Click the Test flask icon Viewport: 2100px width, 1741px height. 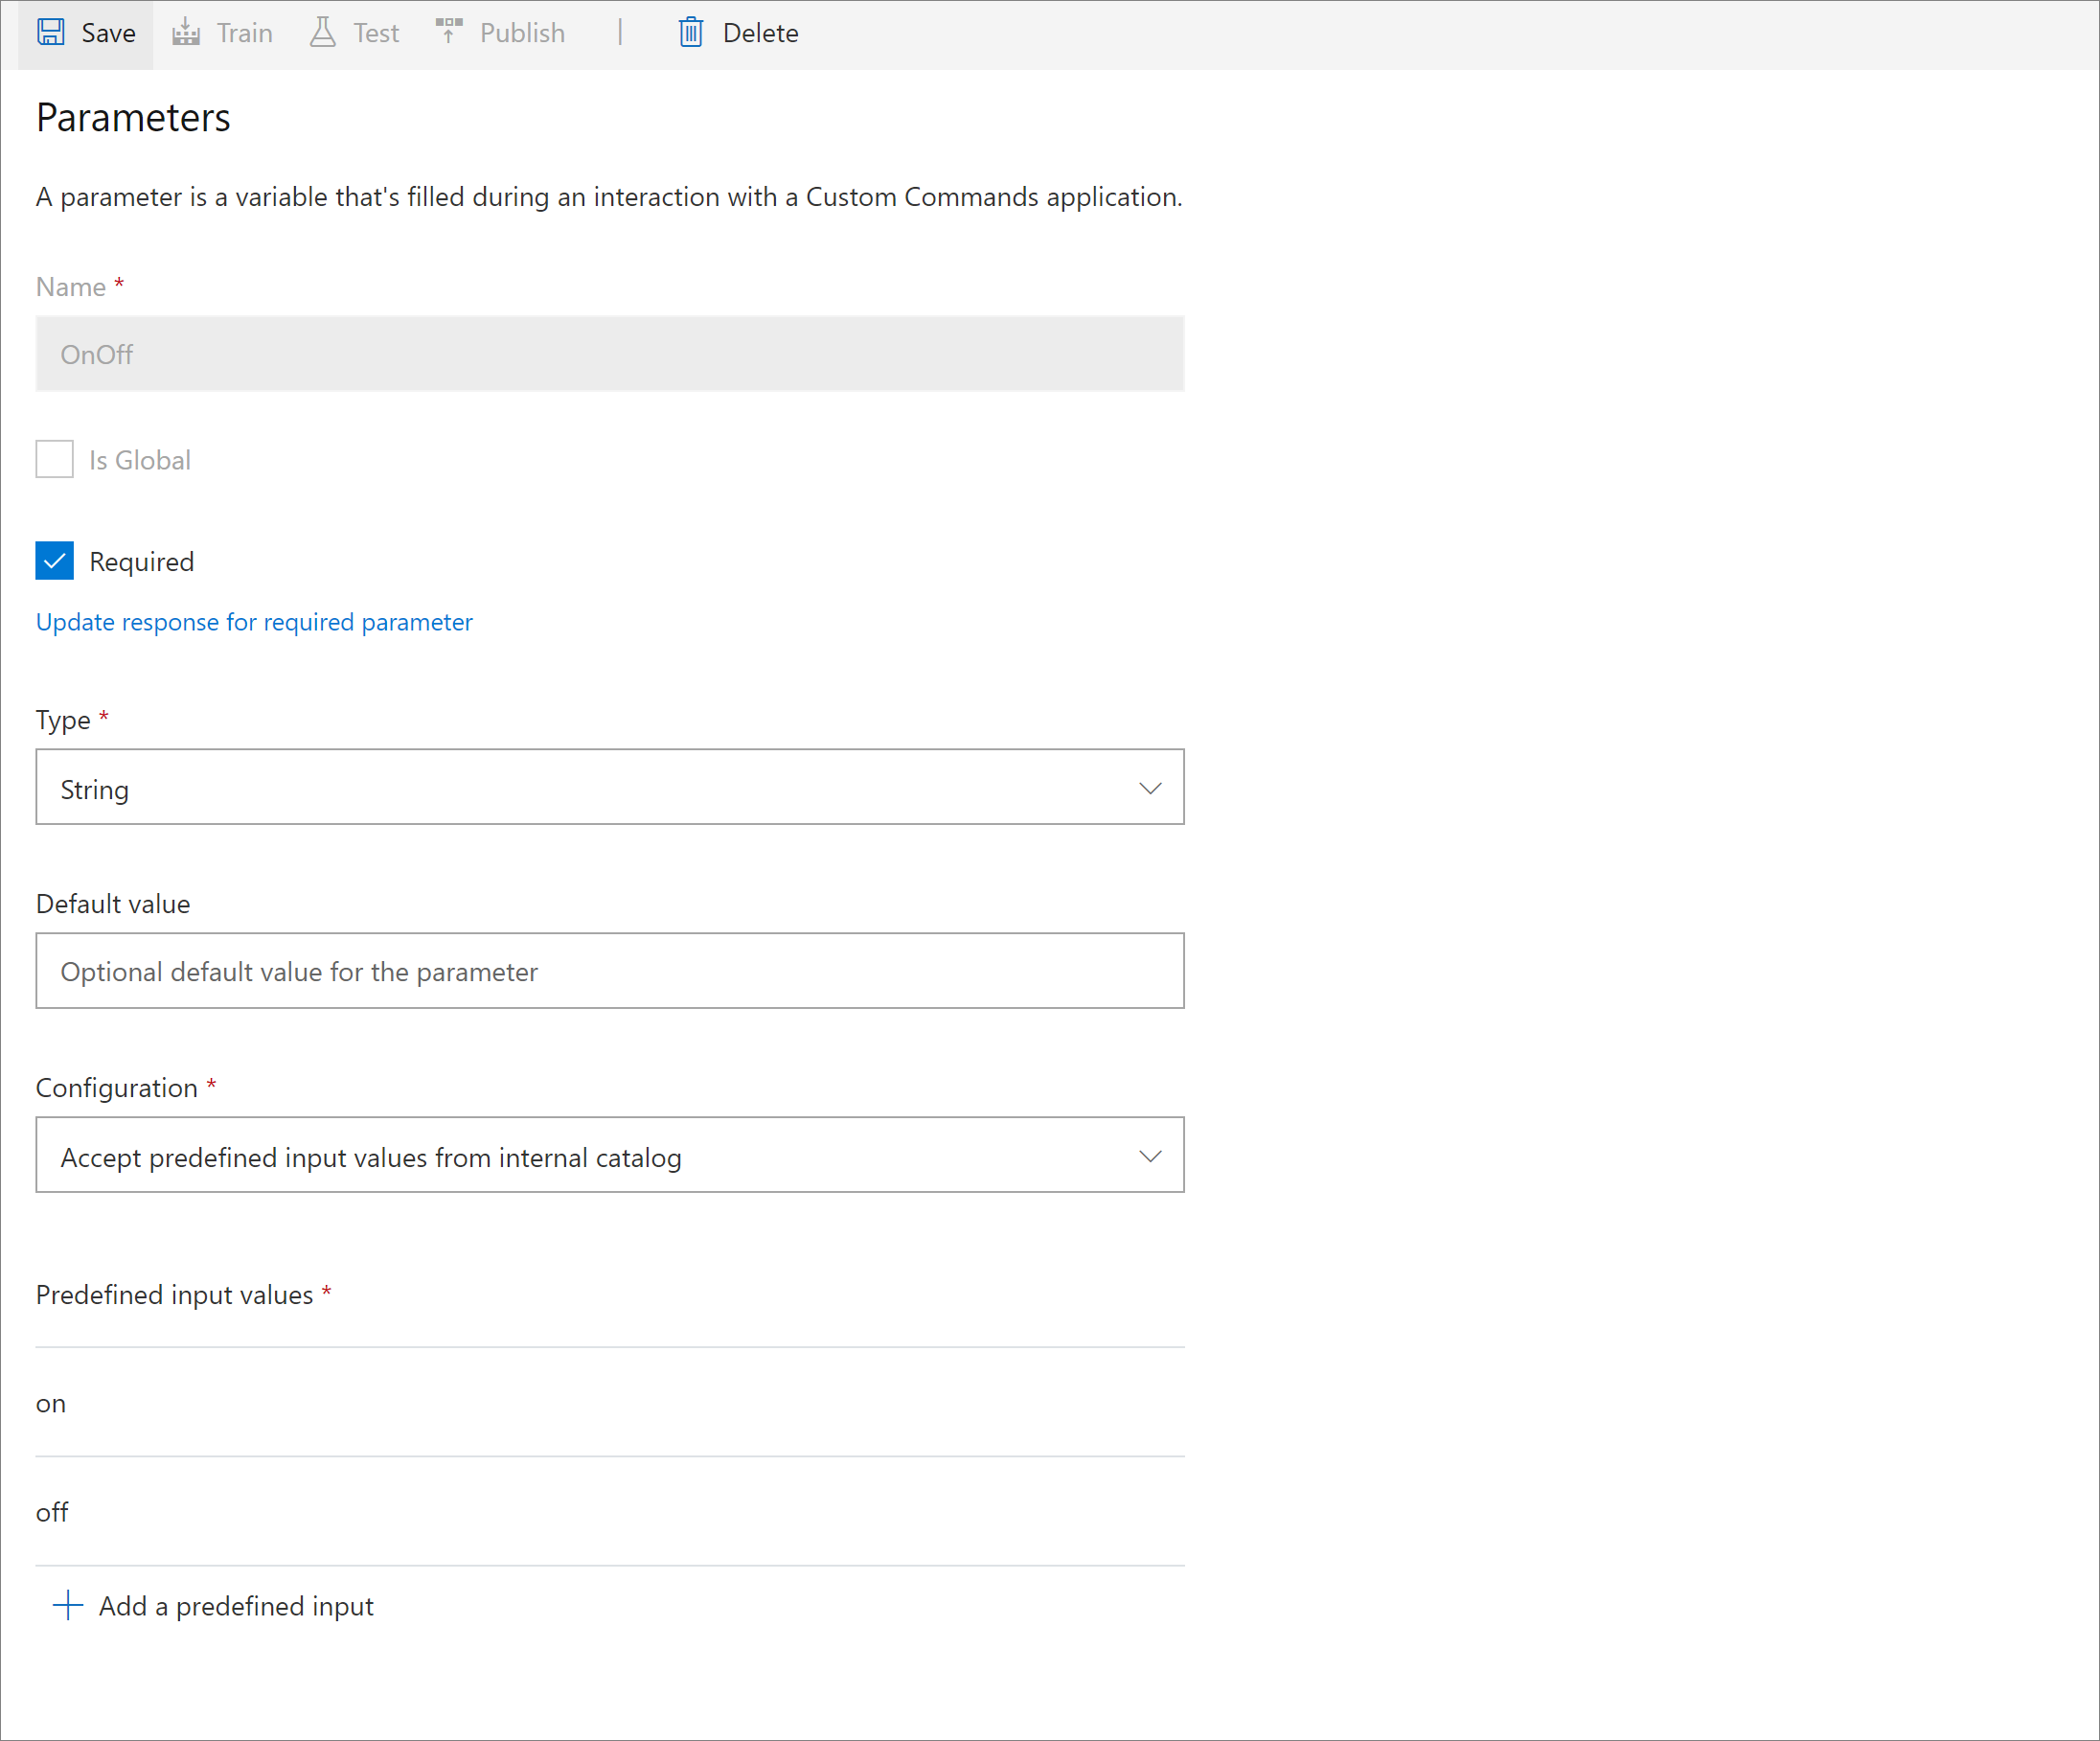pos(323,33)
